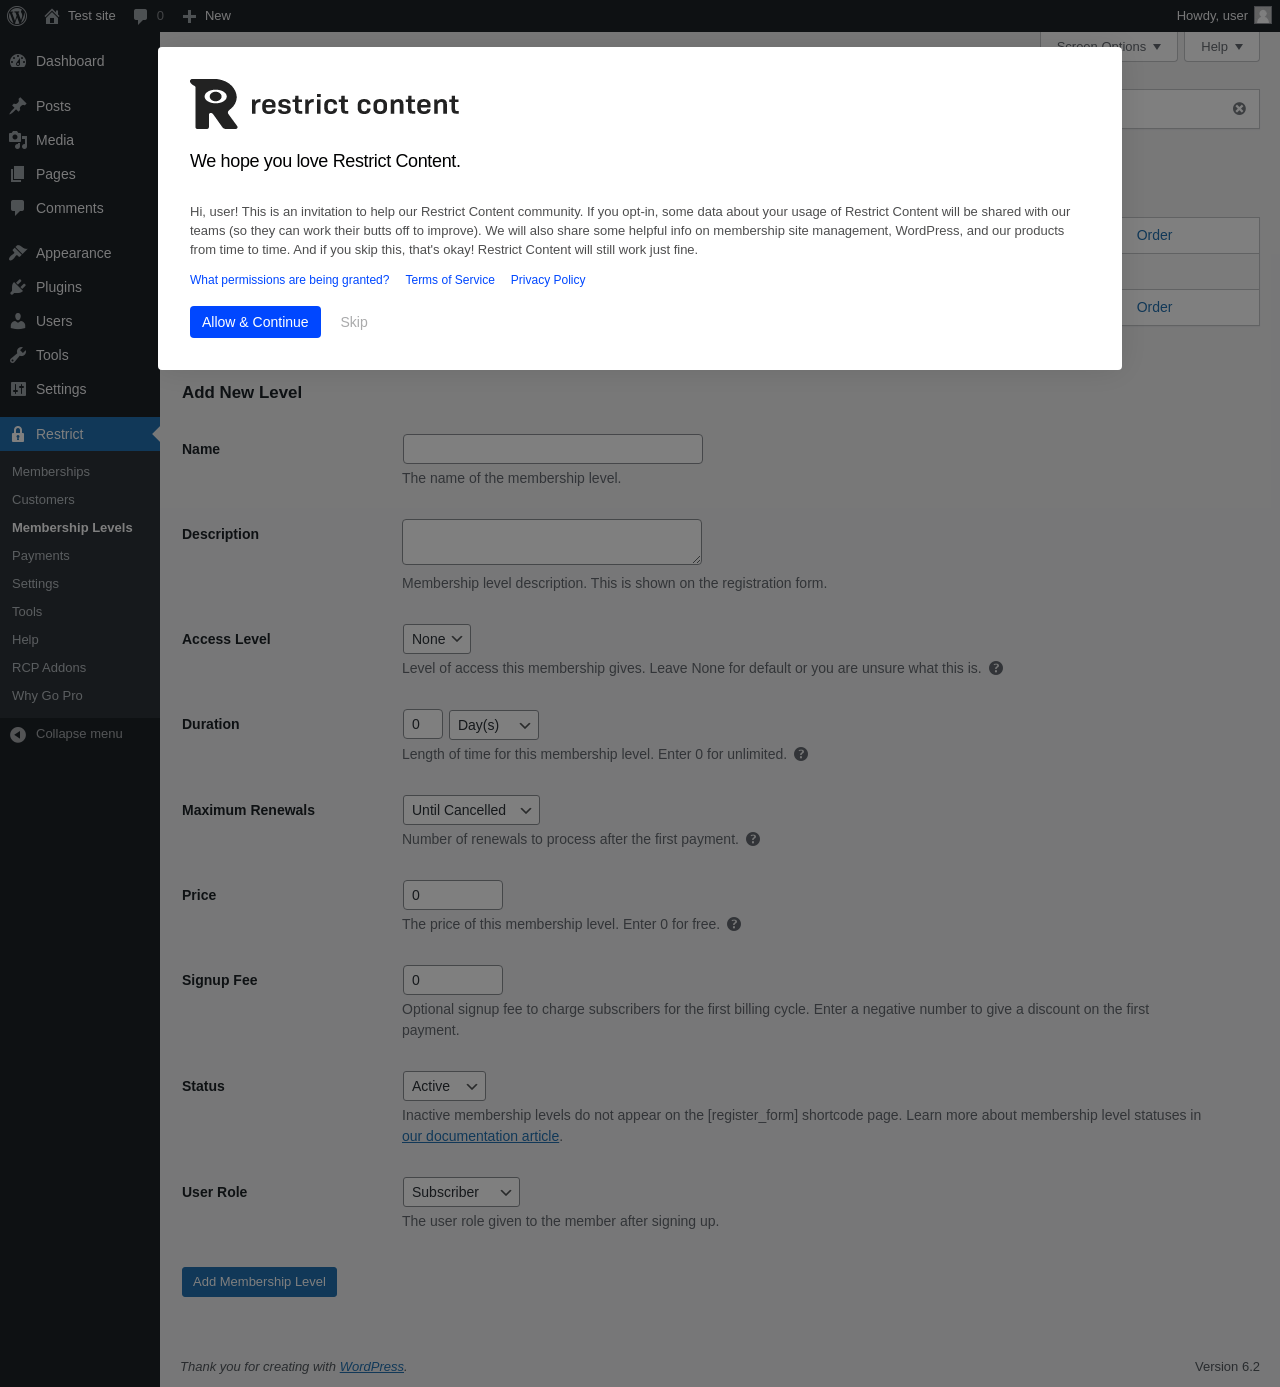The width and height of the screenshot is (1280, 1387).
Task: Expand the Screen Options dropdown
Action: coord(1109,46)
